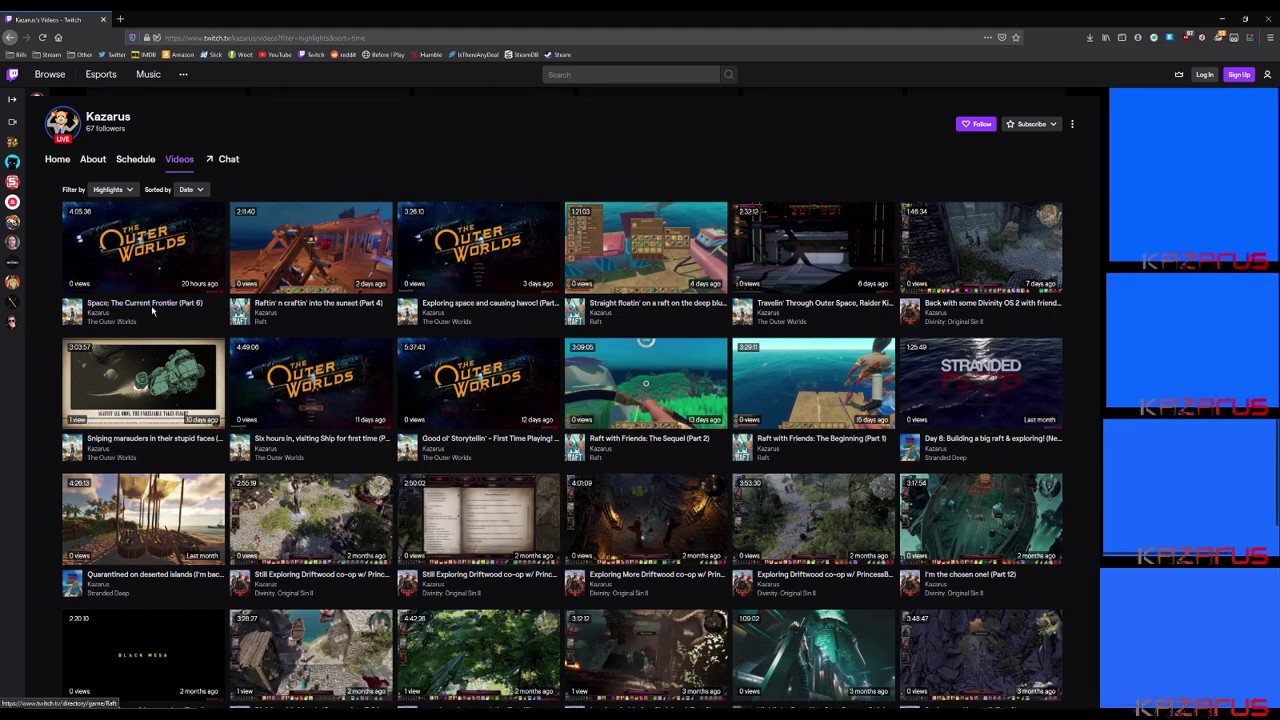Open Raft with Friends: The Sequel (Part 2)

point(649,439)
